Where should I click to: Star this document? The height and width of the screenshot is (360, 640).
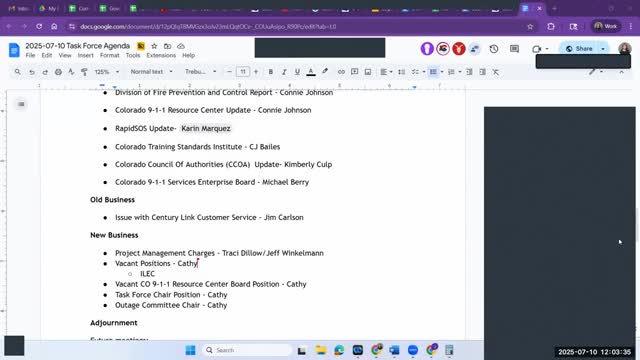point(154,46)
